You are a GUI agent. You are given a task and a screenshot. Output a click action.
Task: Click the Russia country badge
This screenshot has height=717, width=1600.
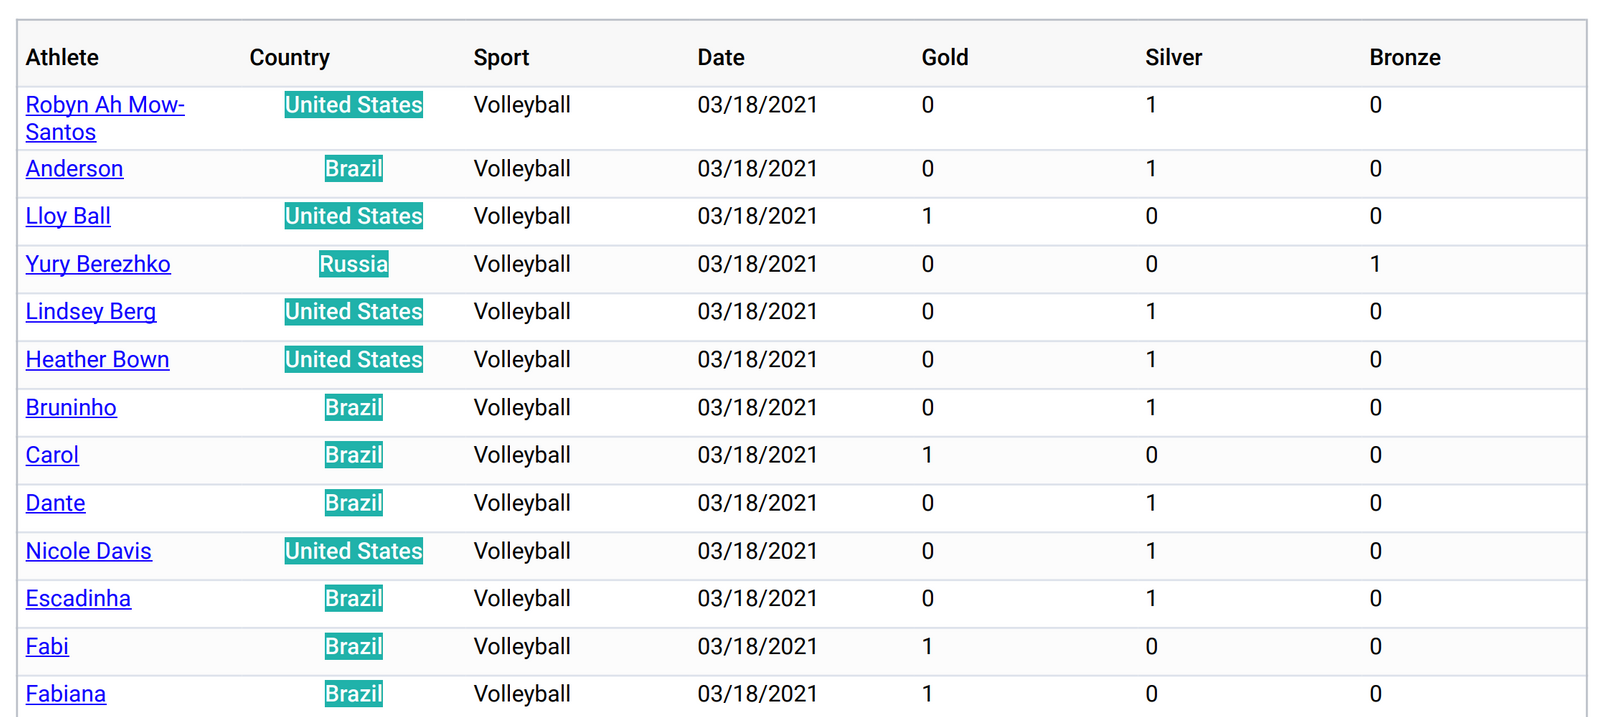click(x=353, y=265)
